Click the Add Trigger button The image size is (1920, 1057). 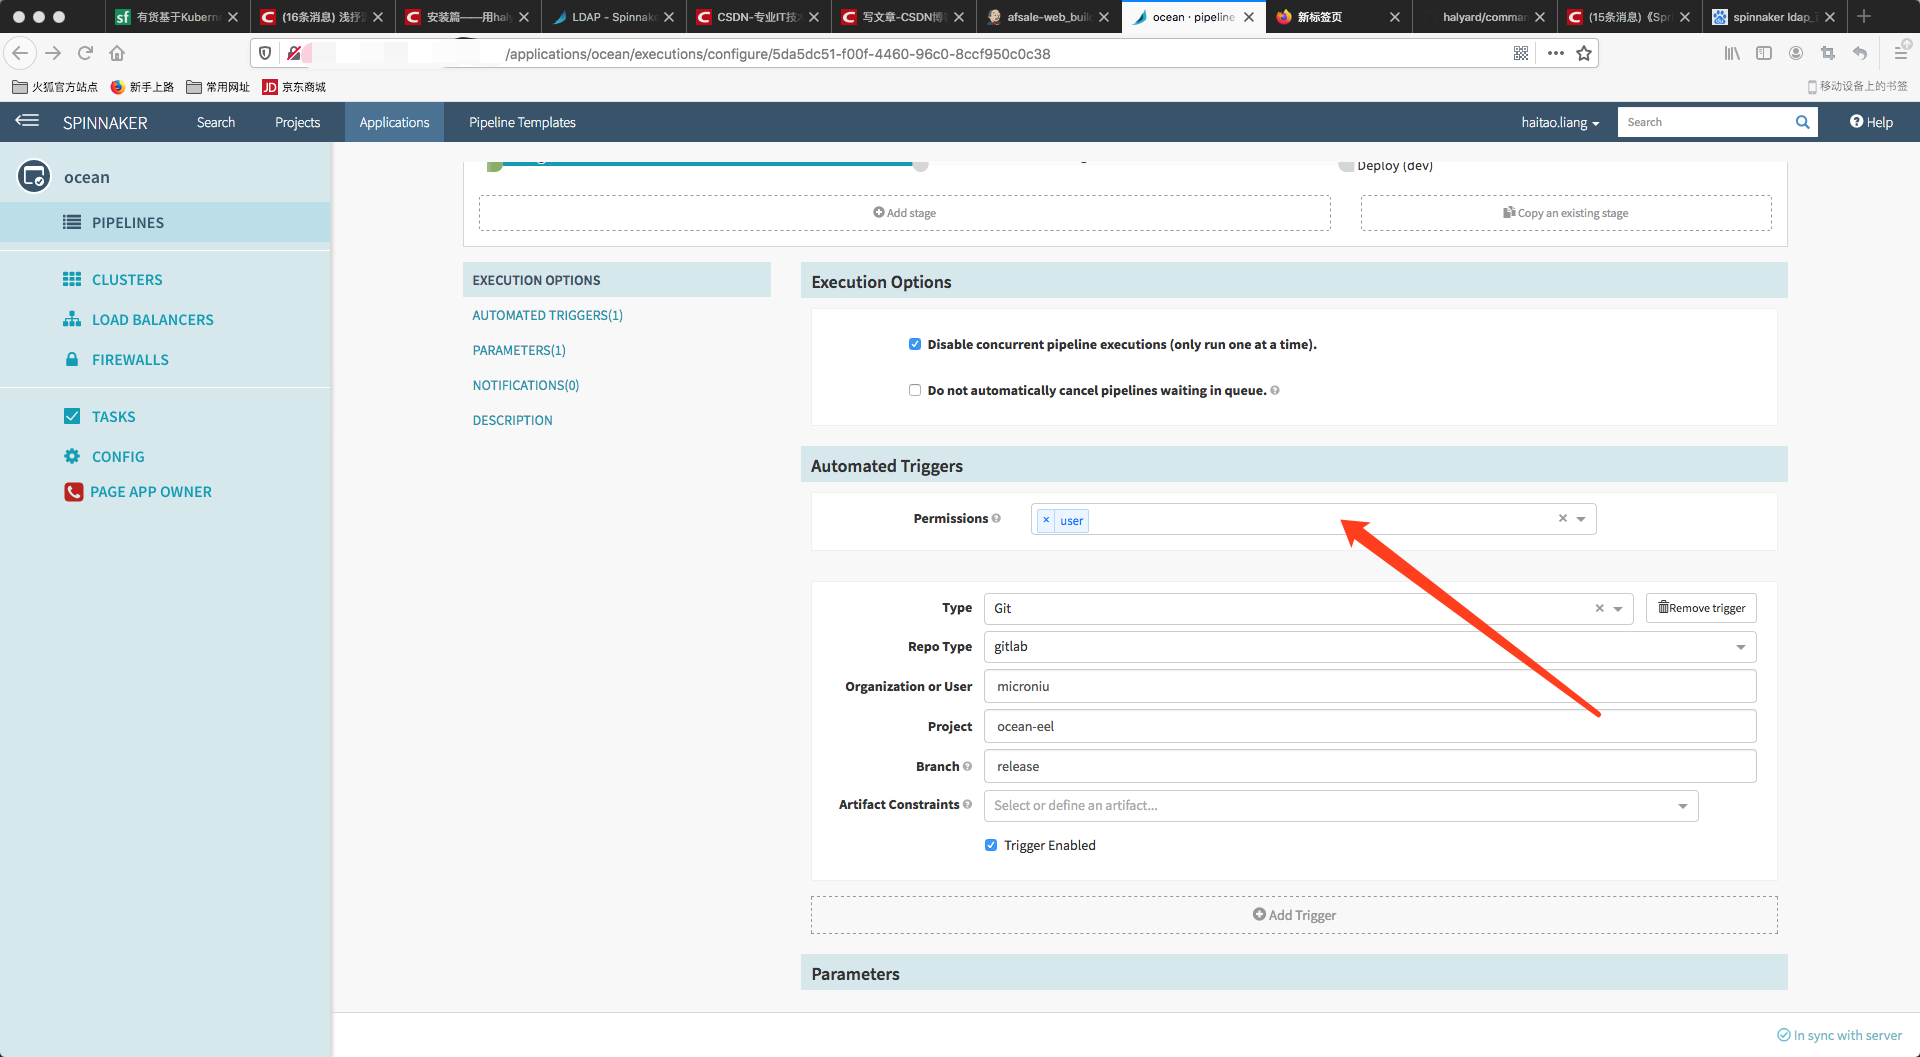pyautogui.click(x=1294, y=915)
